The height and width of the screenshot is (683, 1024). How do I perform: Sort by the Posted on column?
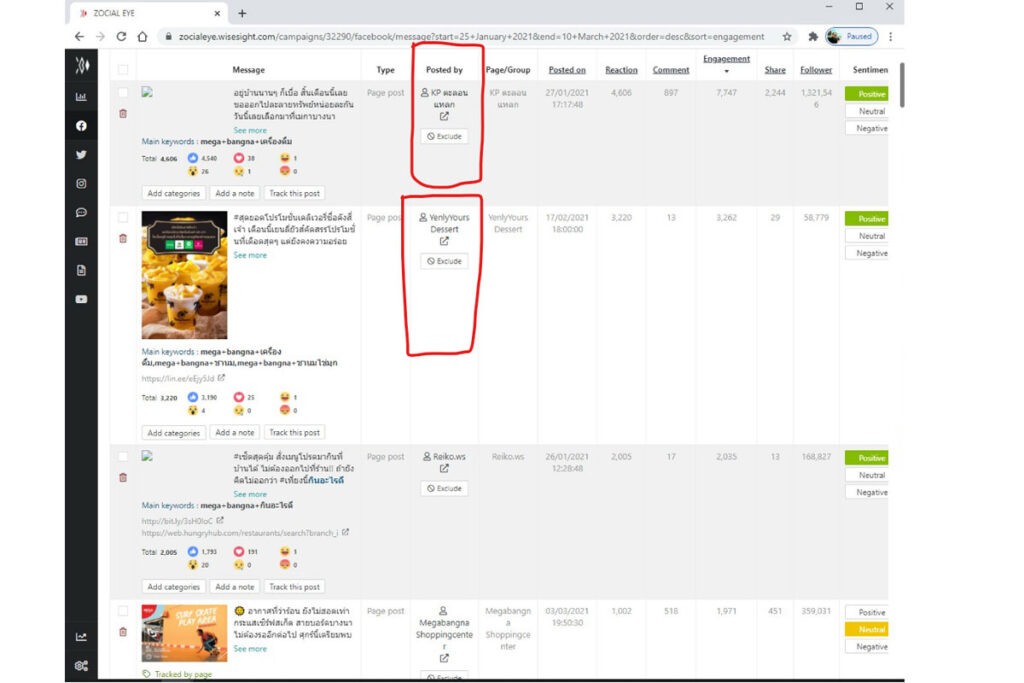(x=567, y=70)
